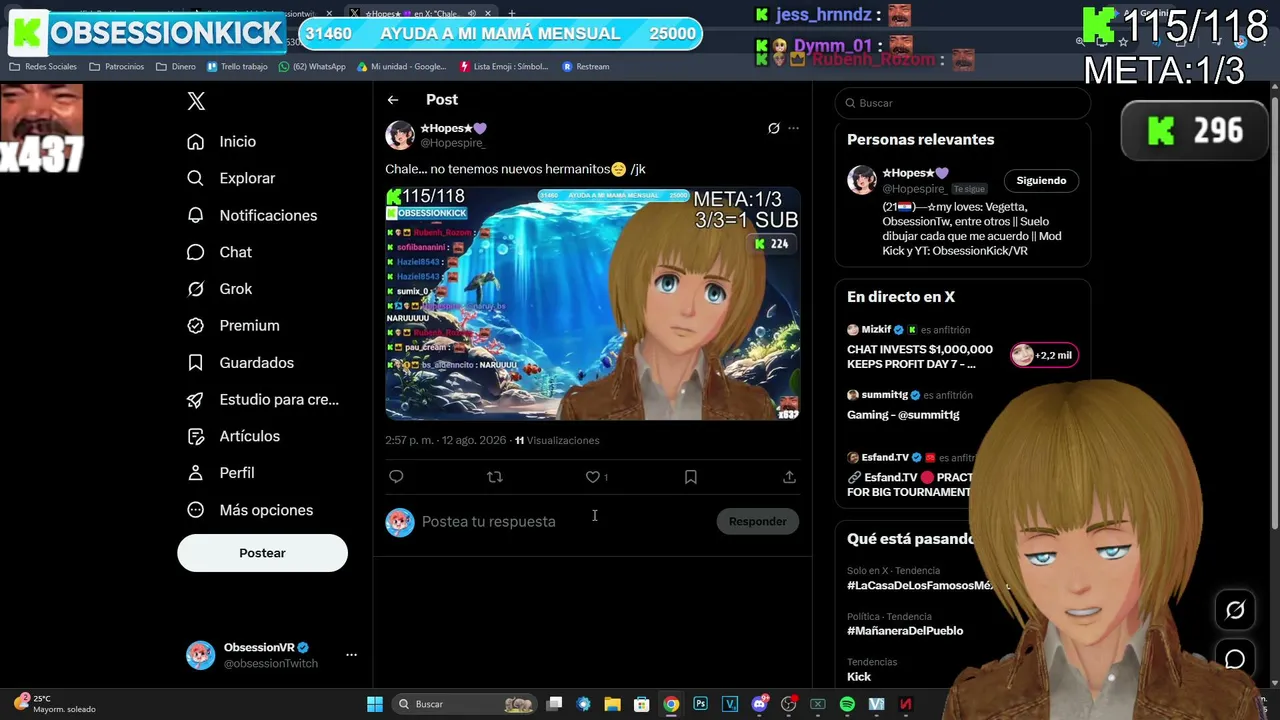This screenshot has height=720, width=1280.
Task: Open the weather widget showing 25°C
Action: point(56,704)
